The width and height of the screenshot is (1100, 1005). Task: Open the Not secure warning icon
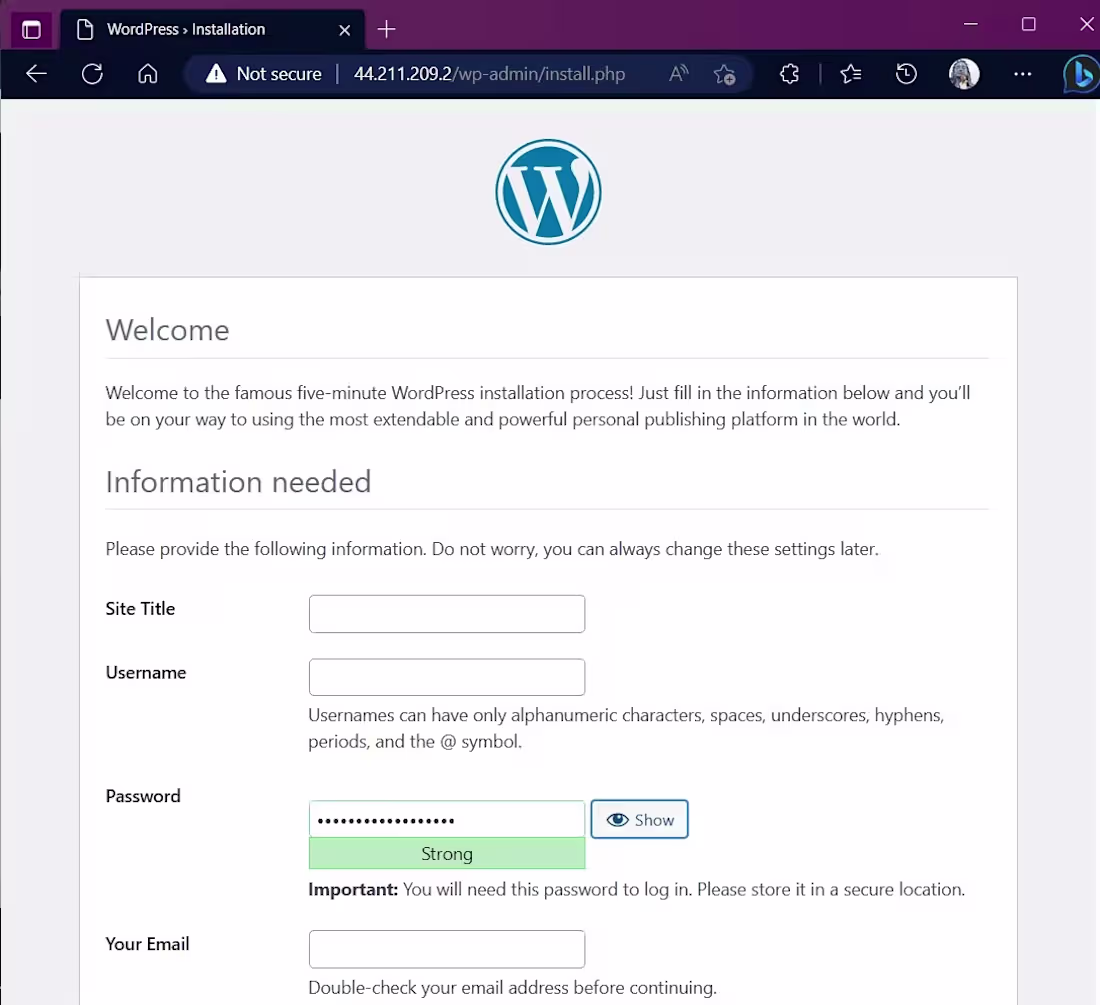pyautogui.click(x=213, y=74)
